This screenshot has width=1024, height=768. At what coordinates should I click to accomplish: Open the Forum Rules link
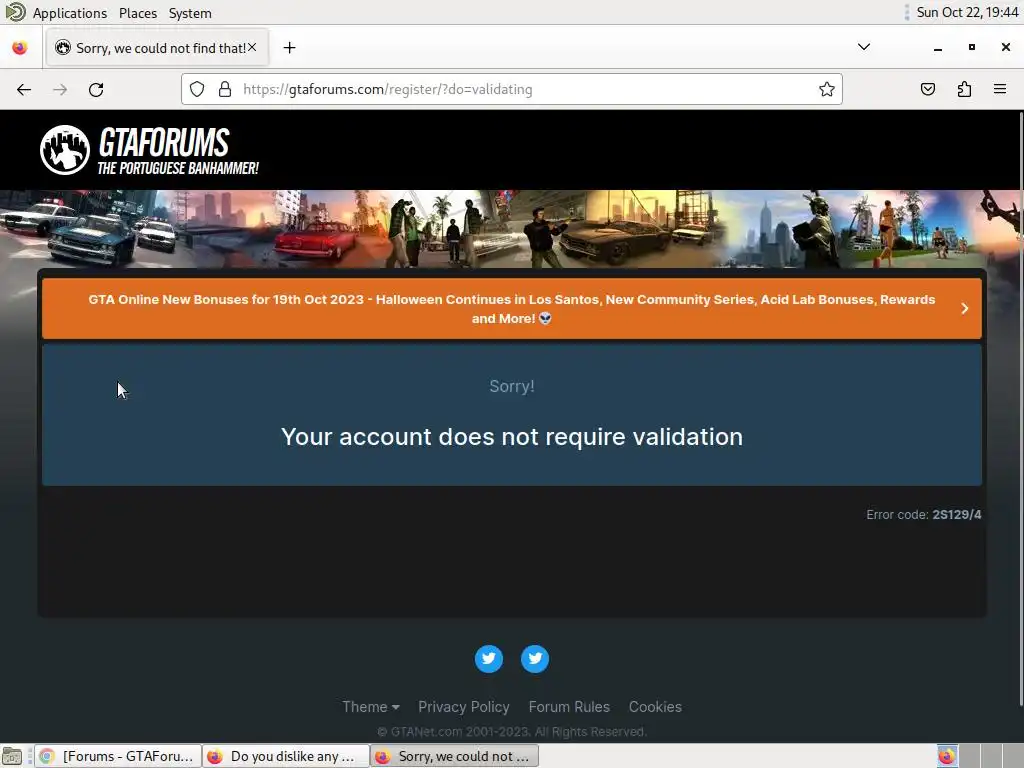(x=569, y=707)
